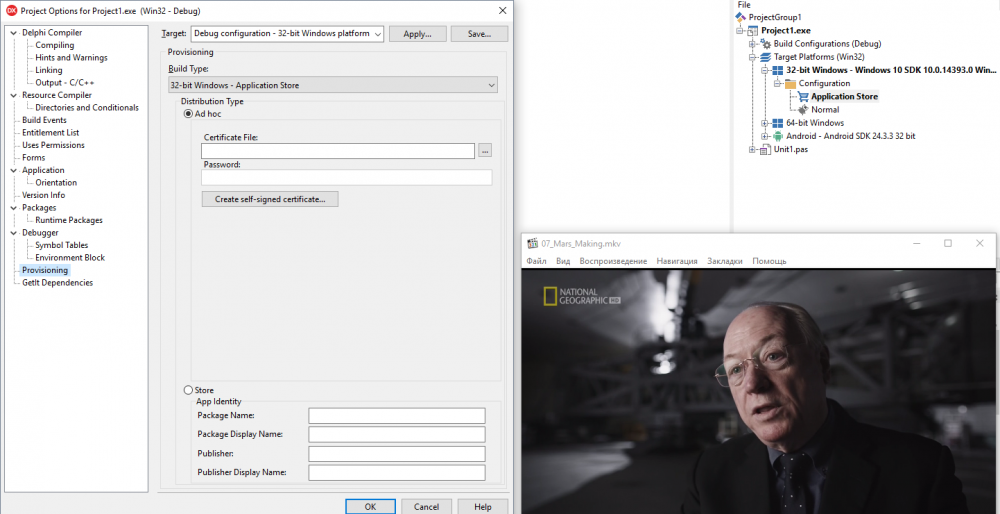Click Application Store cart icon
The width and height of the screenshot is (1000, 514).
point(803,97)
